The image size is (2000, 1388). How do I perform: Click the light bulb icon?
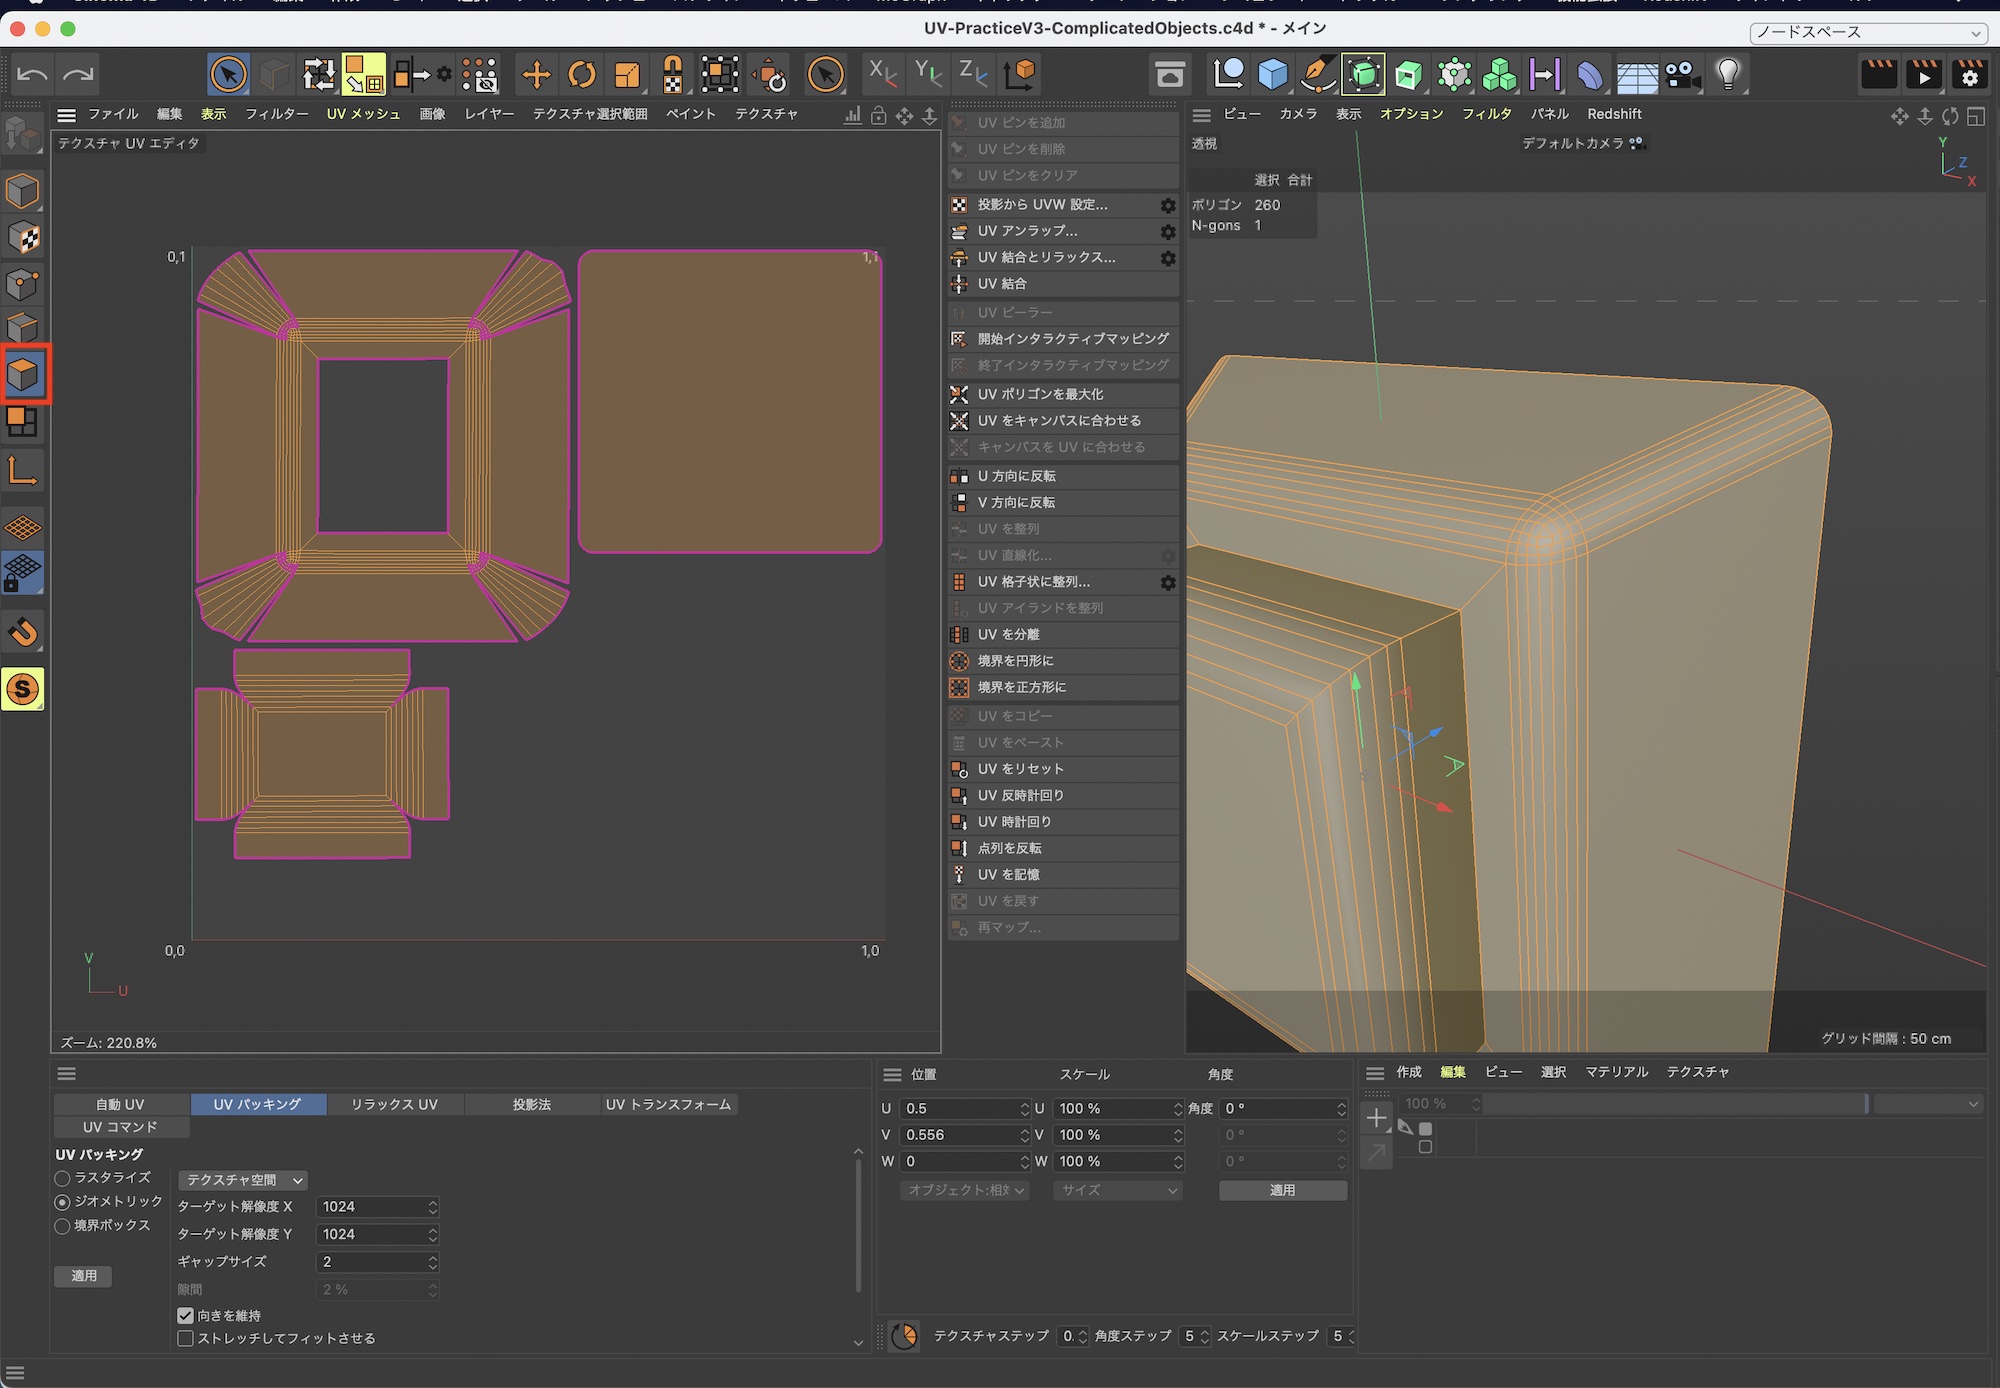click(x=1728, y=74)
